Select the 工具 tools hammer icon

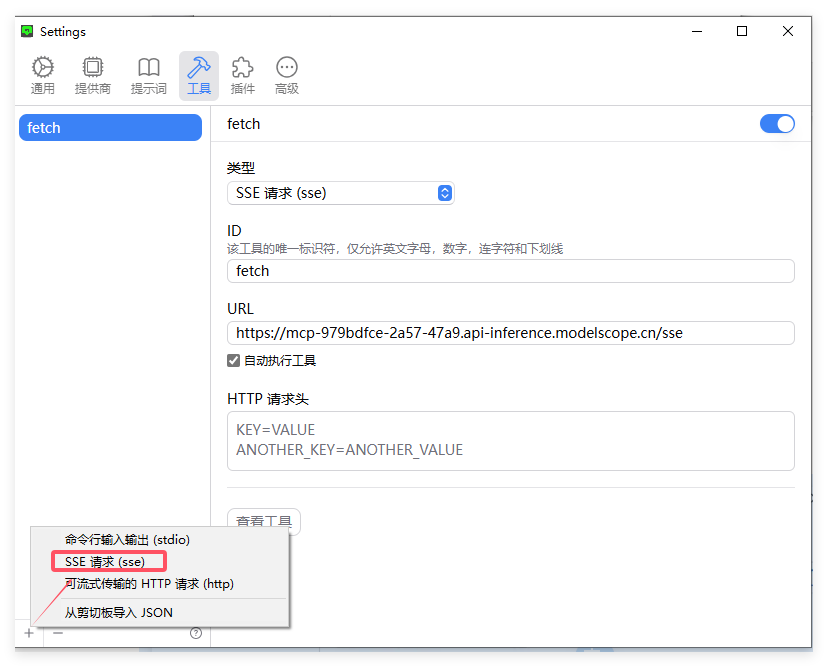point(199,75)
